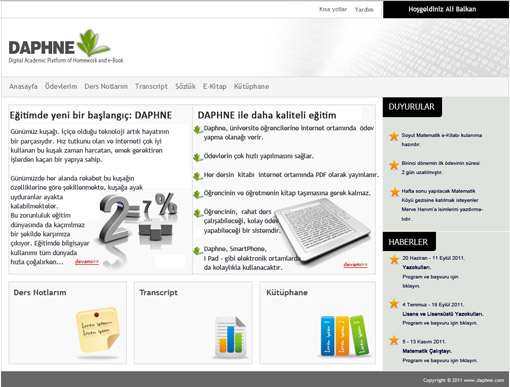The height and width of the screenshot is (387, 510).
Task: Open the Transcript card title
Action: [x=158, y=292]
